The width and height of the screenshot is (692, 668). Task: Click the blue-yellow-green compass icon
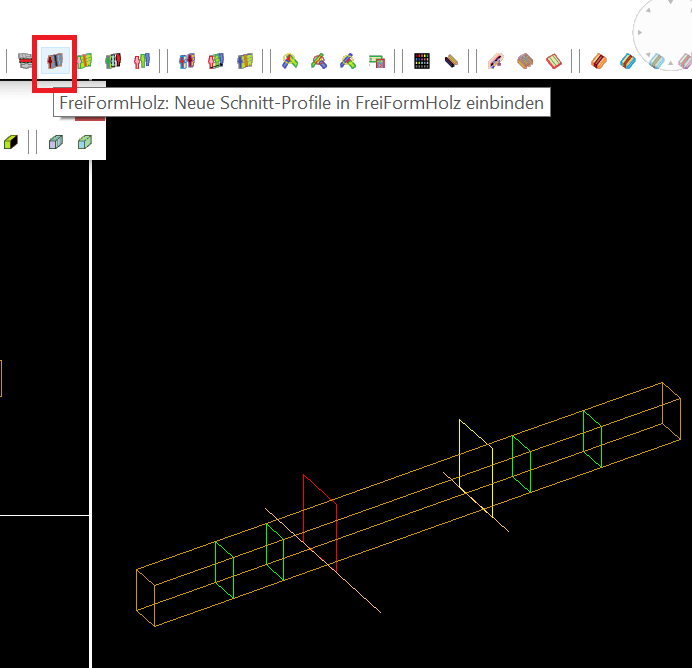348,61
